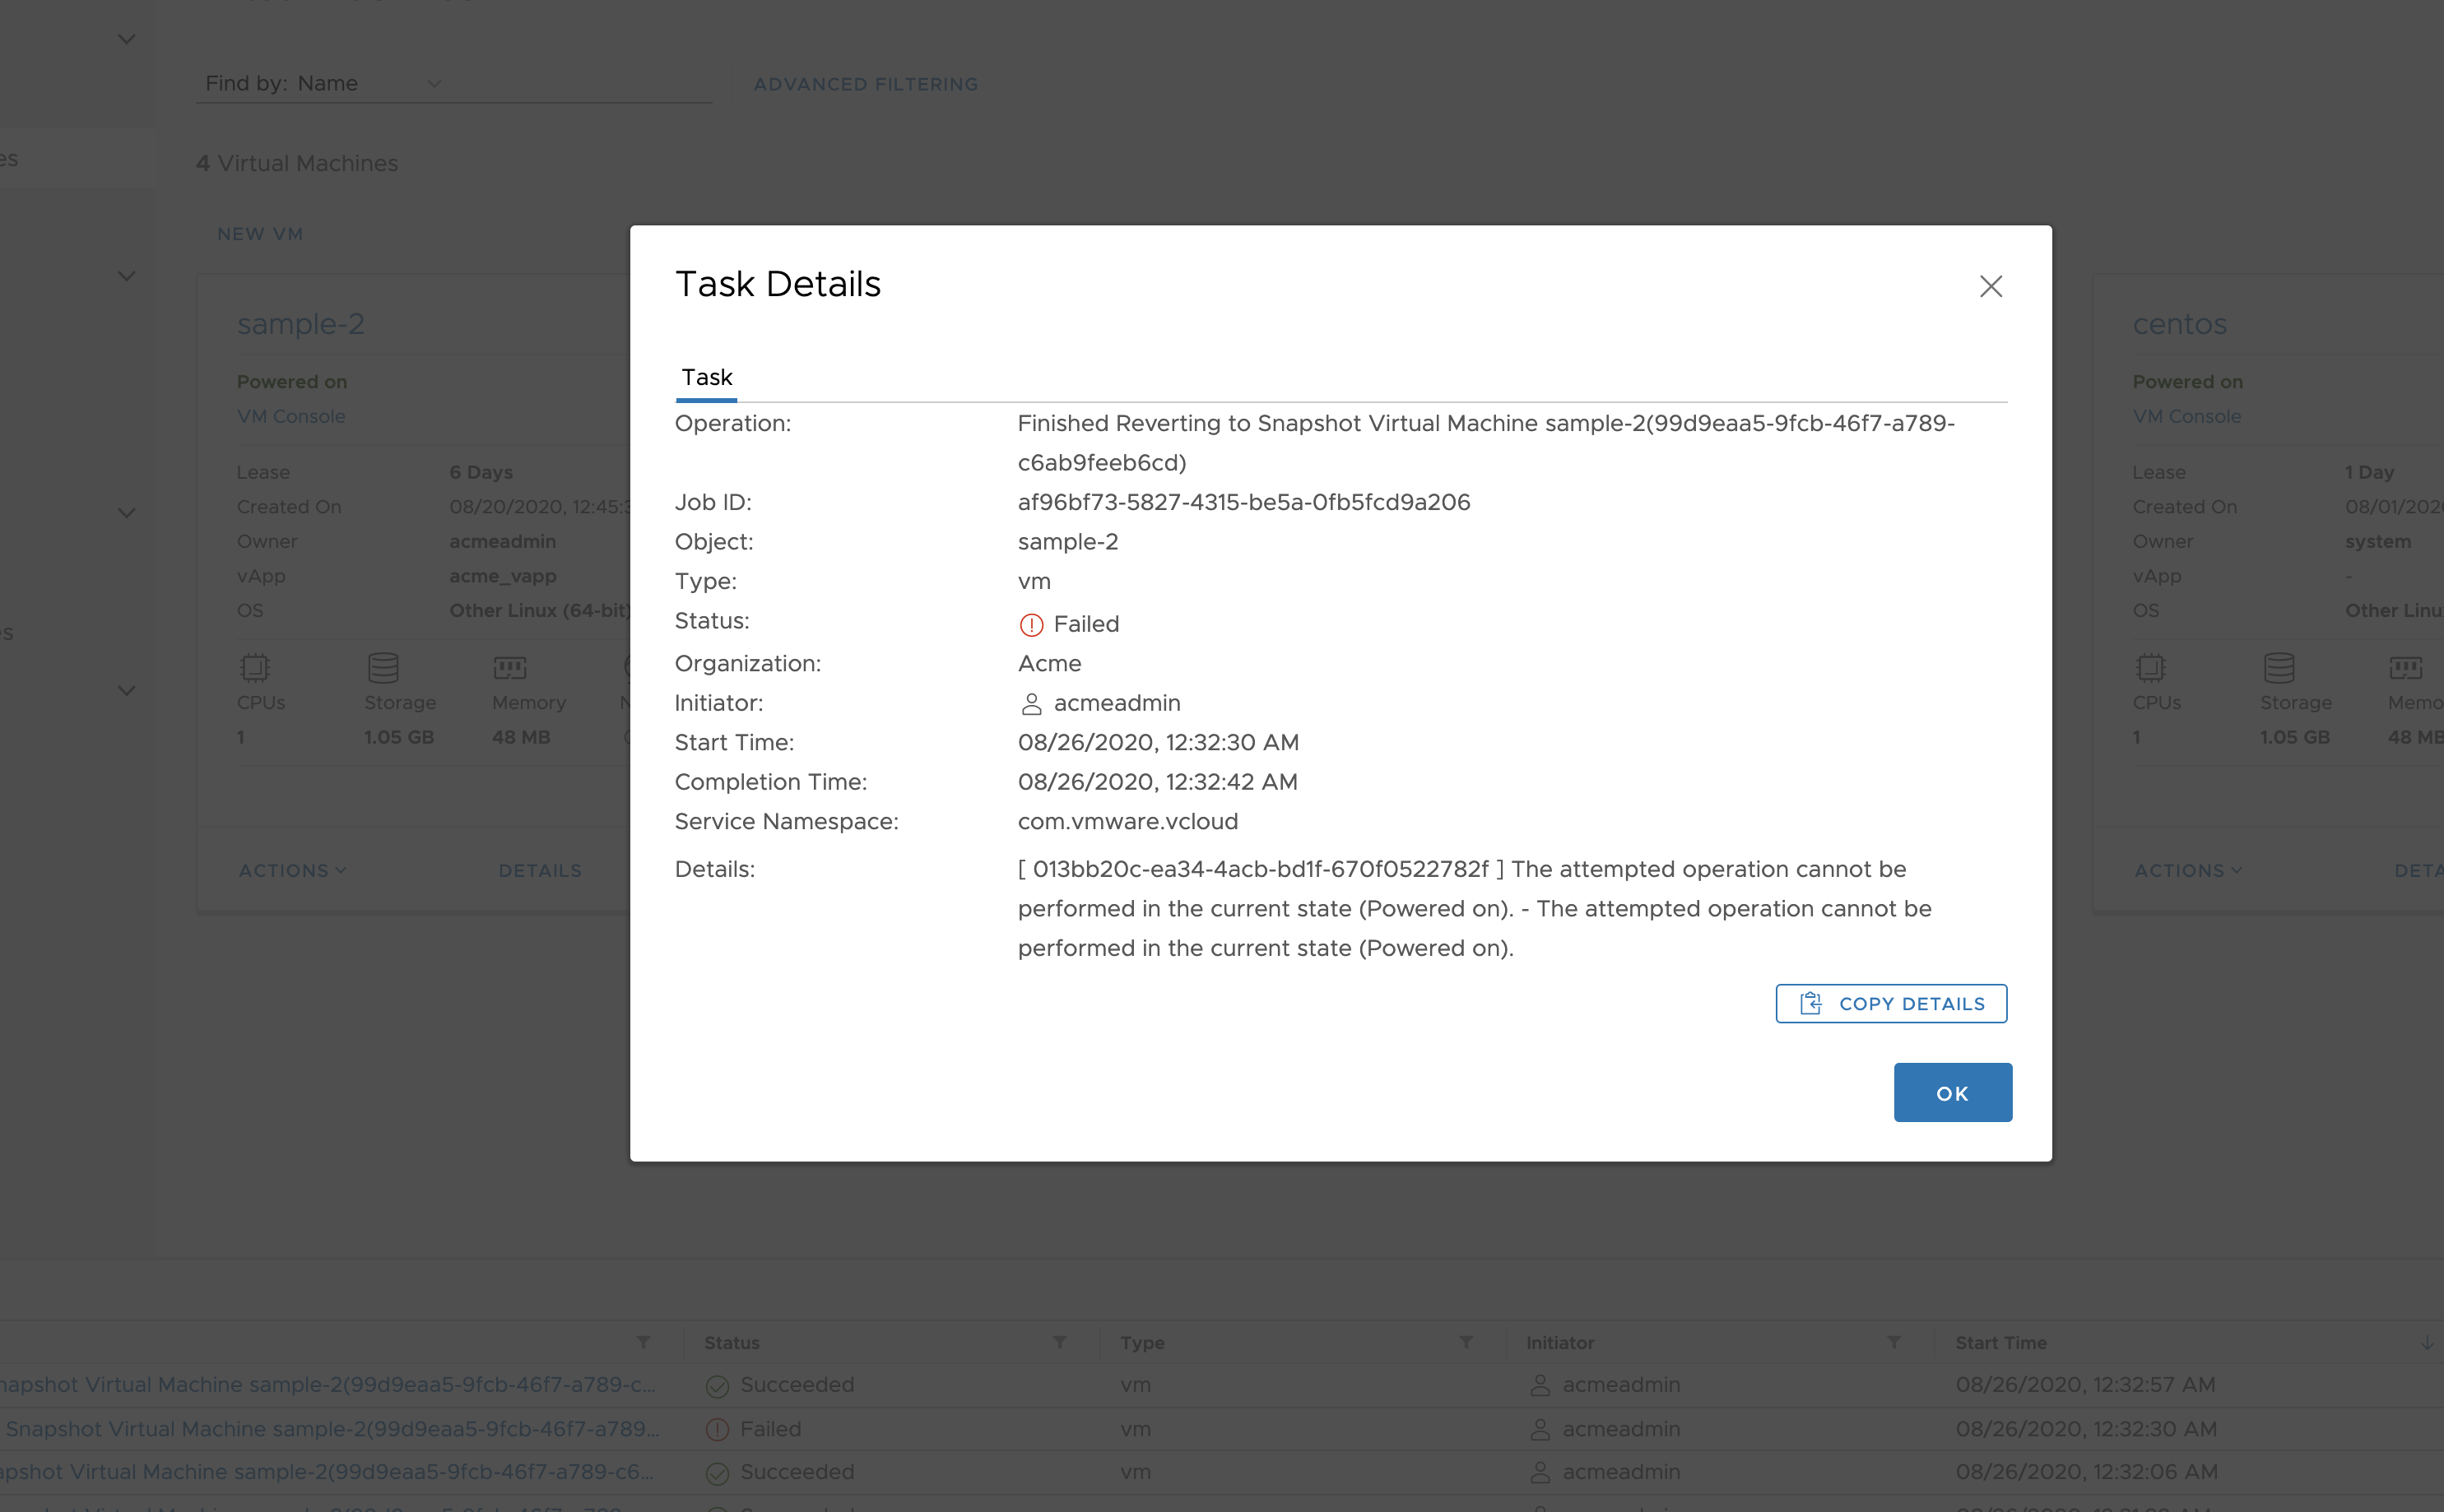2444x1512 pixels.
Task: Click the sample-2 CPUs icon
Action: point(255,667)
